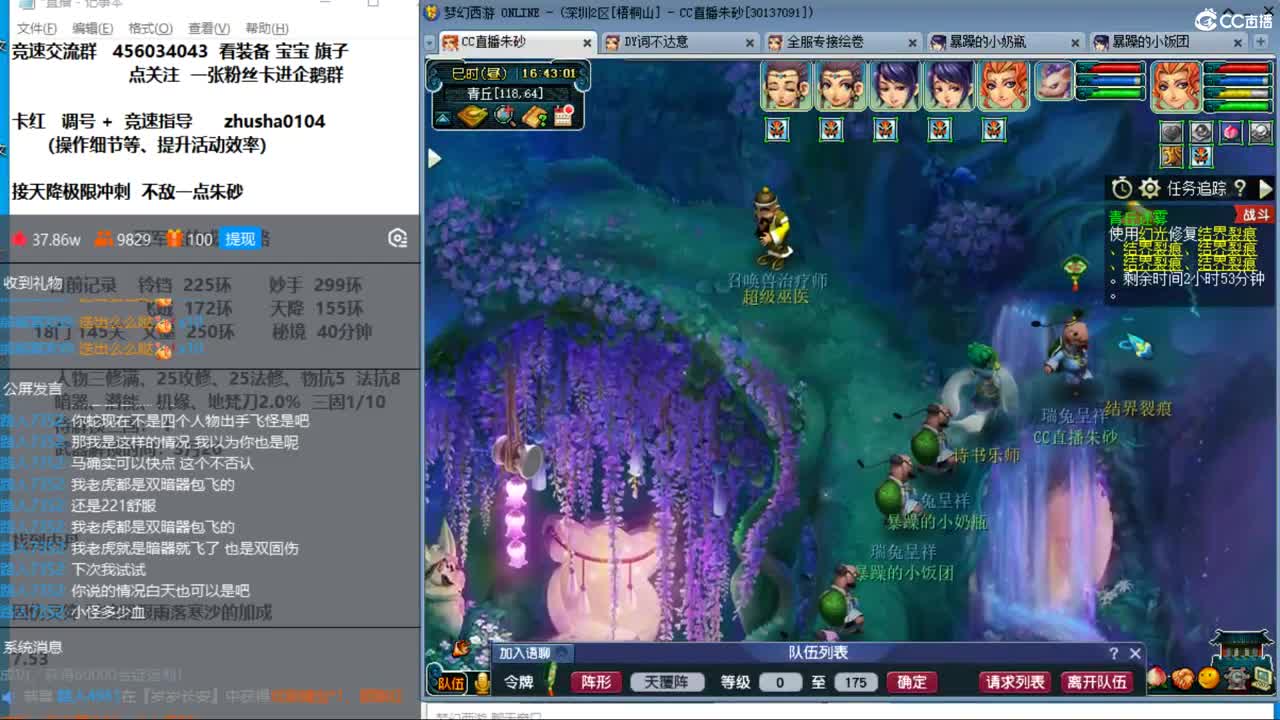Viewport: 1280px width, 720px height.
Task: Open the 文件 menu in Notepad
Action: 36,28
